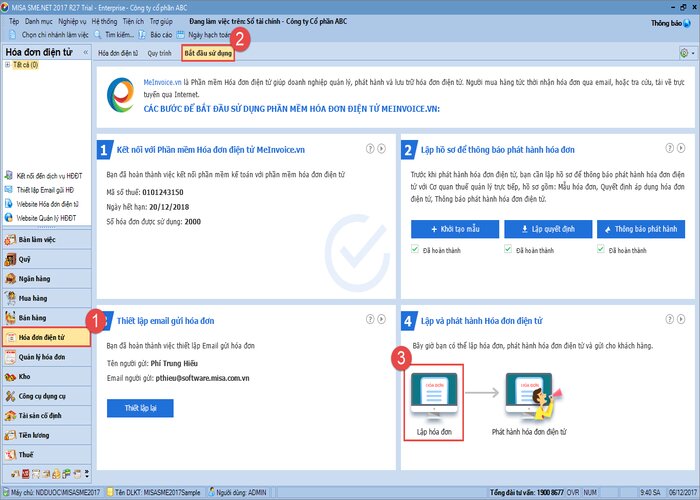Open the settings gear dropdown at top right
The height and width of the screenshot is (500, 700).
(x=687, y=53)
